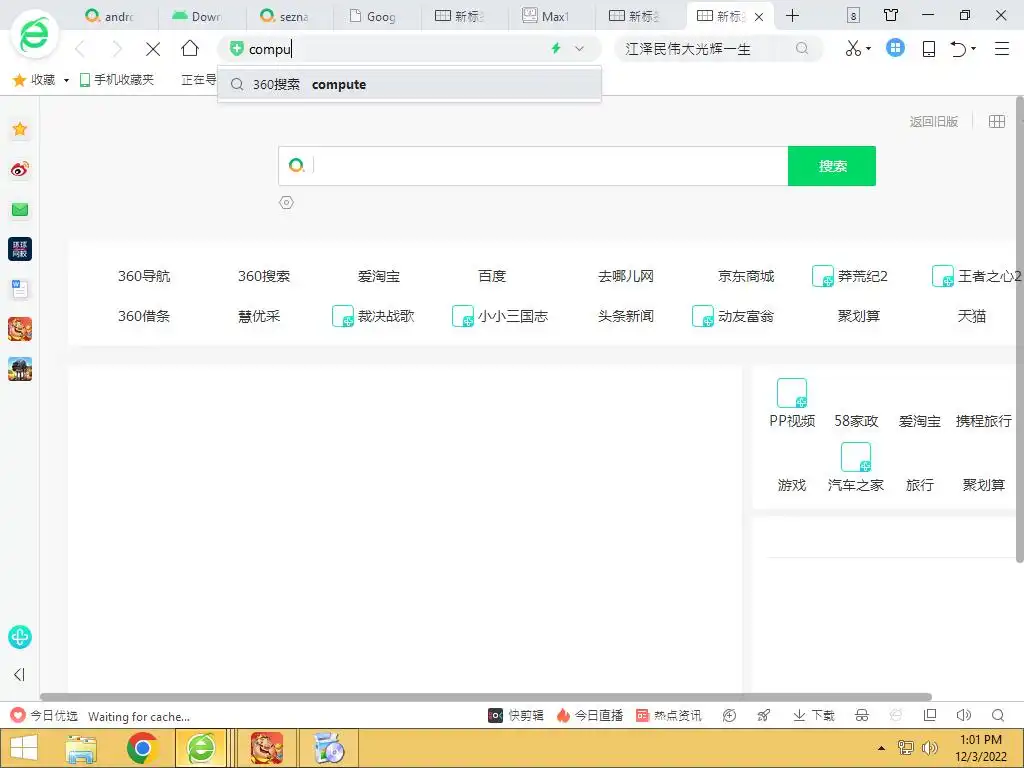Open the 去哪儿网 link

626,276
